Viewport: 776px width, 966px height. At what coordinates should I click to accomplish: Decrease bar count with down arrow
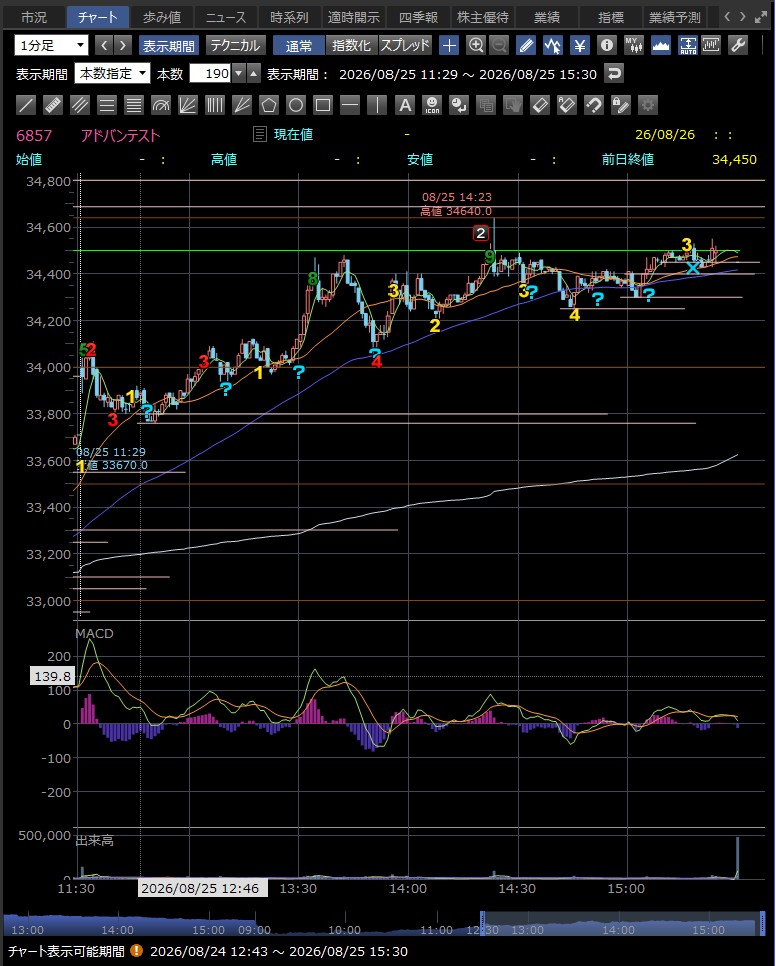pyautogui.click(x=239, y=74)
